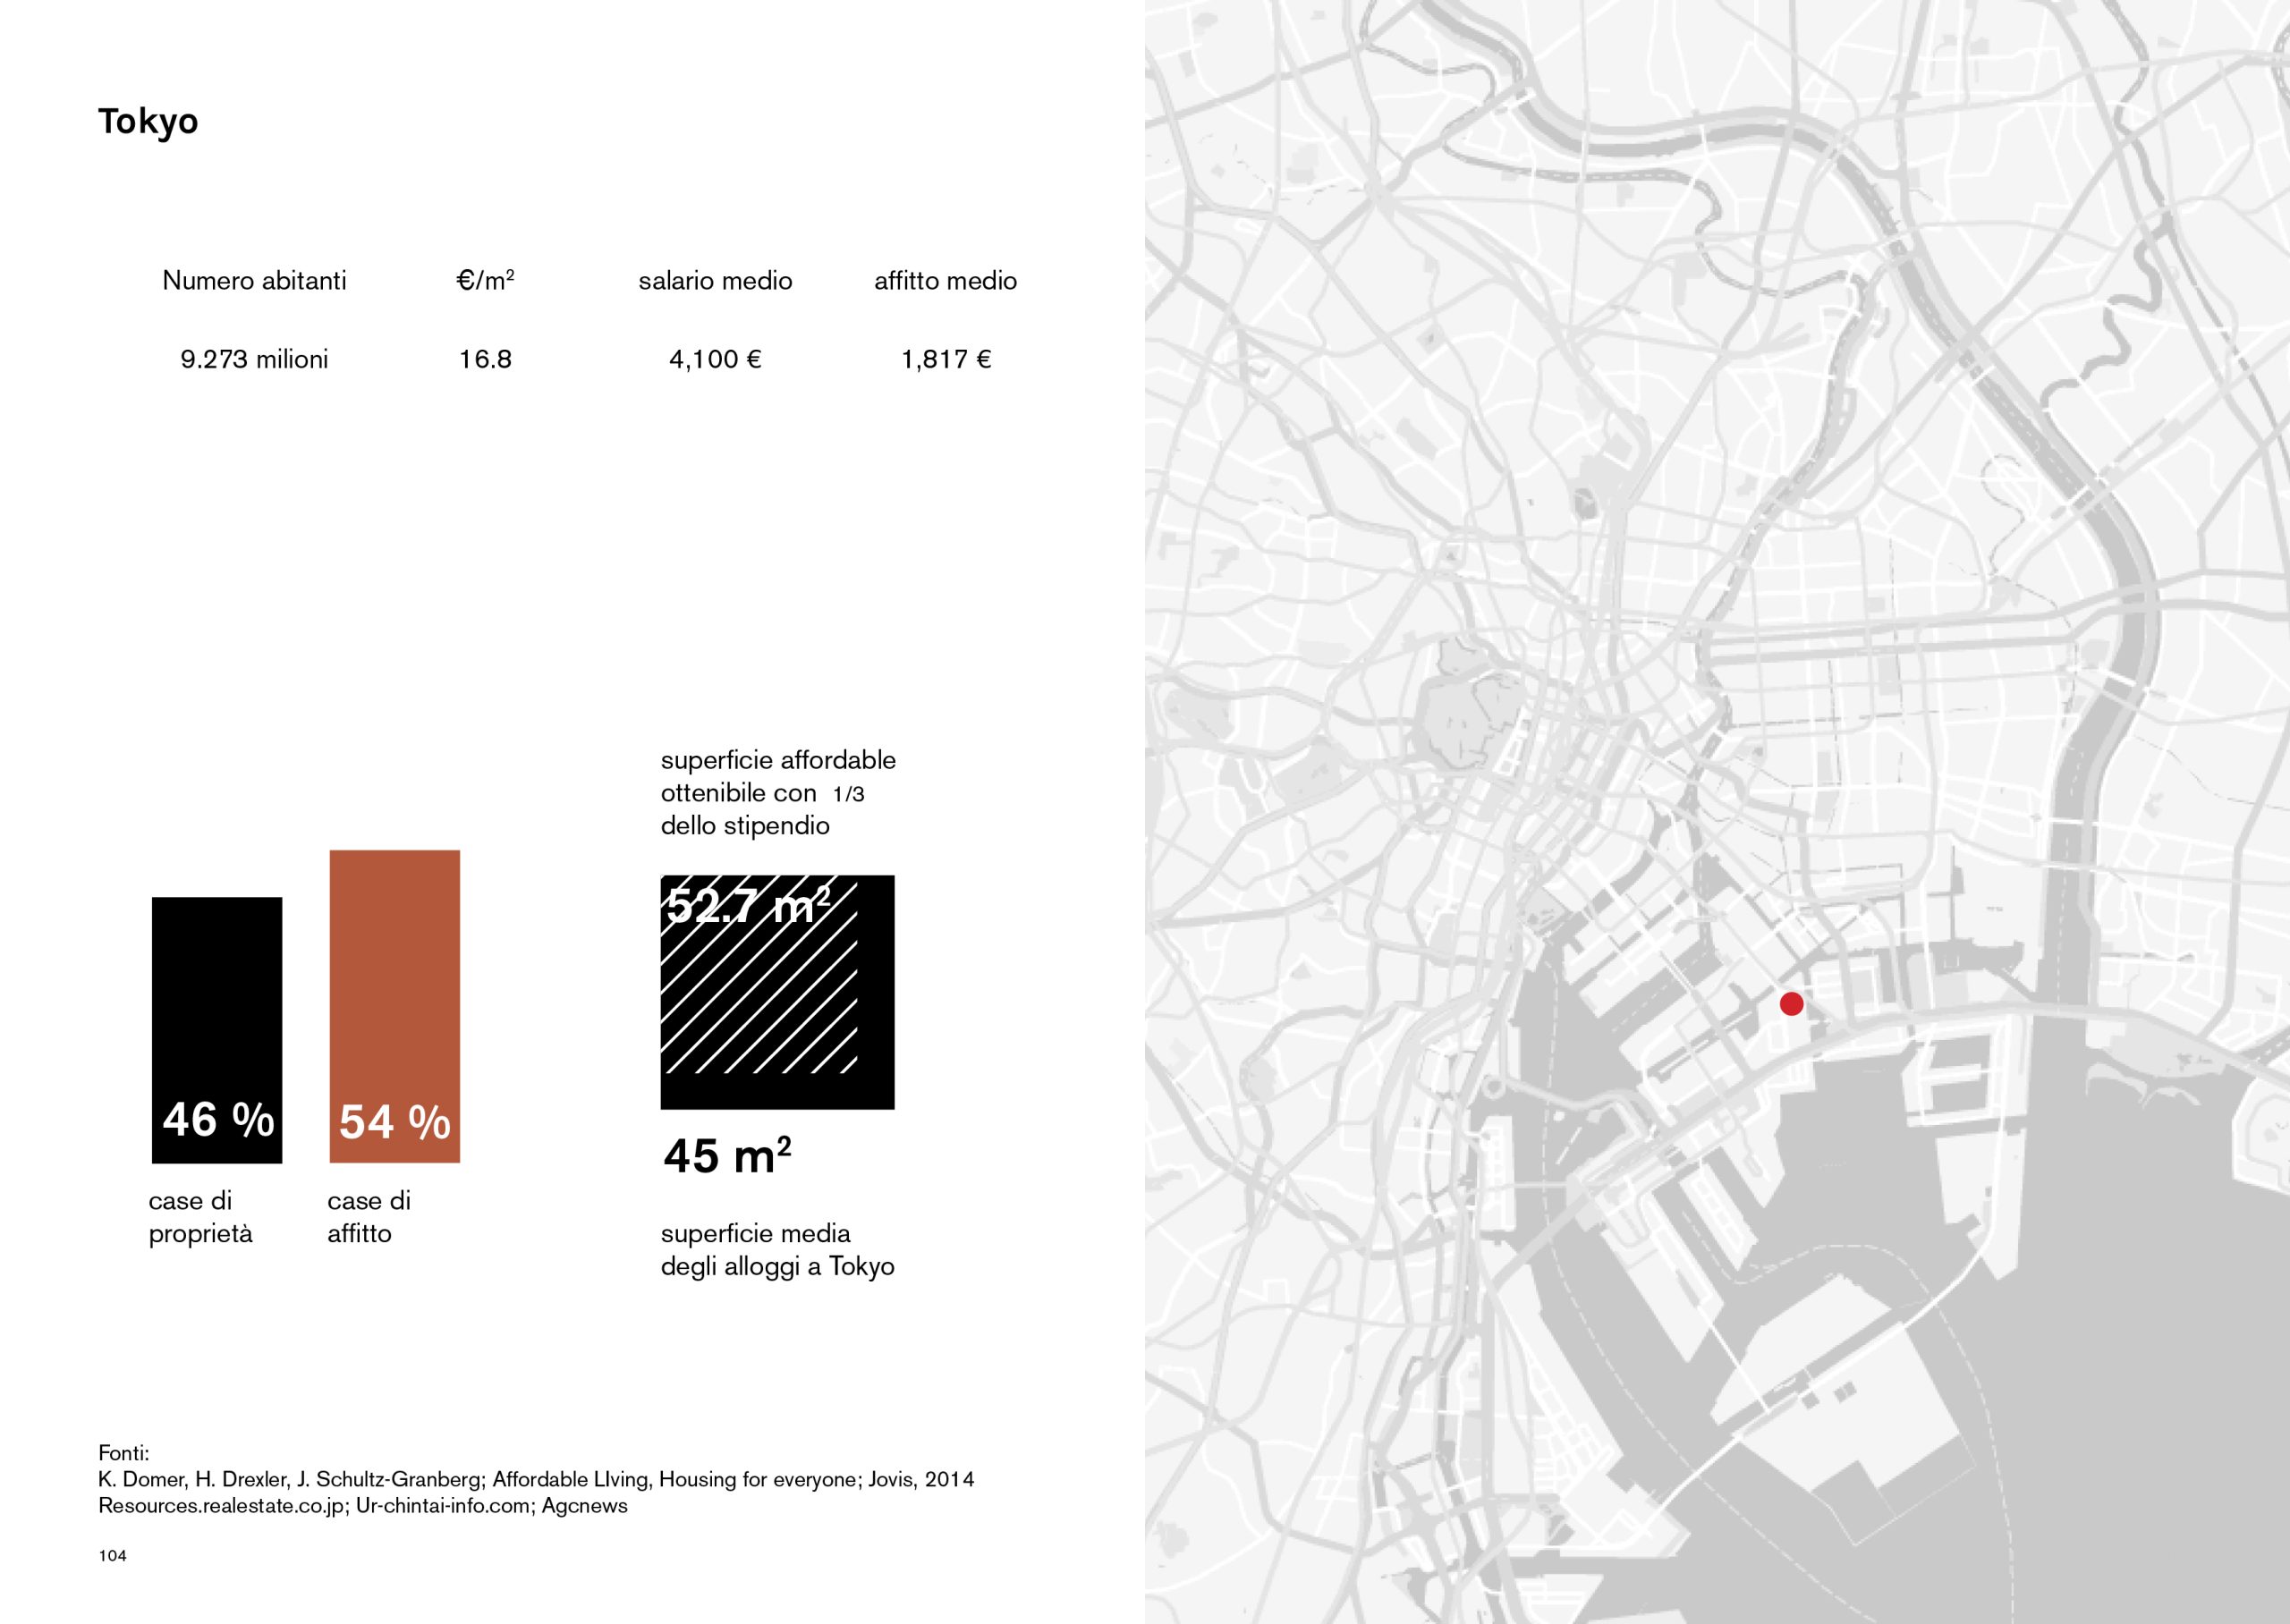
Task: Click the Tokyo page title
Action: 148,121
